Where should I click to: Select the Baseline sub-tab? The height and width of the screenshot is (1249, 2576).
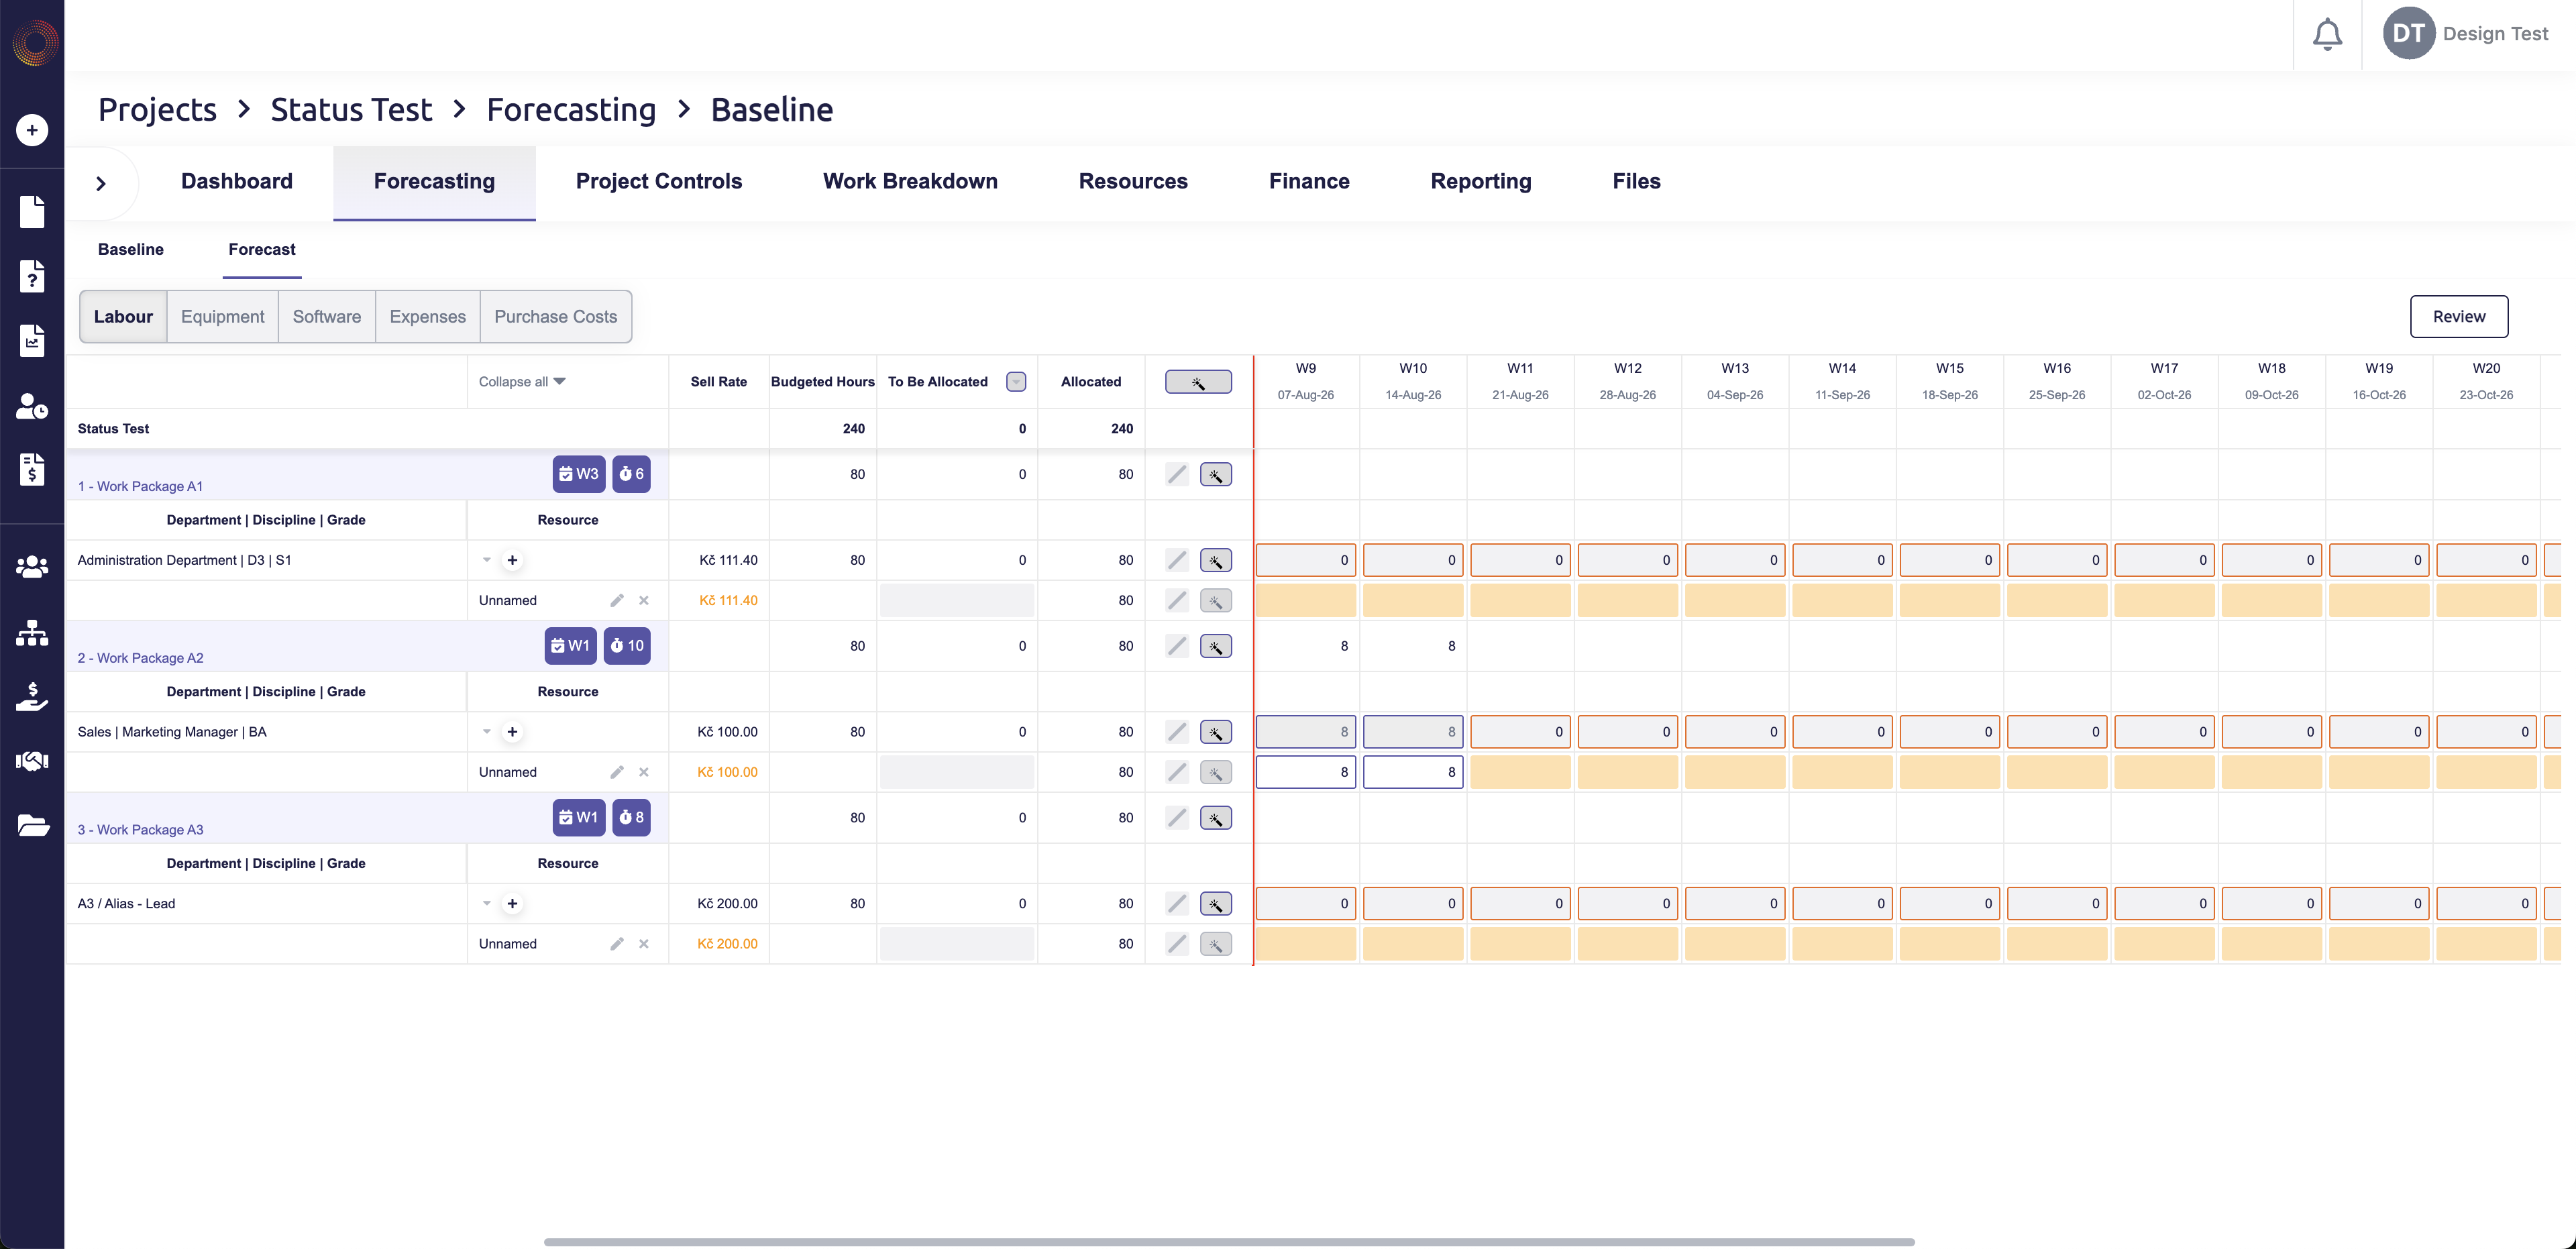(x=131, y=249)
